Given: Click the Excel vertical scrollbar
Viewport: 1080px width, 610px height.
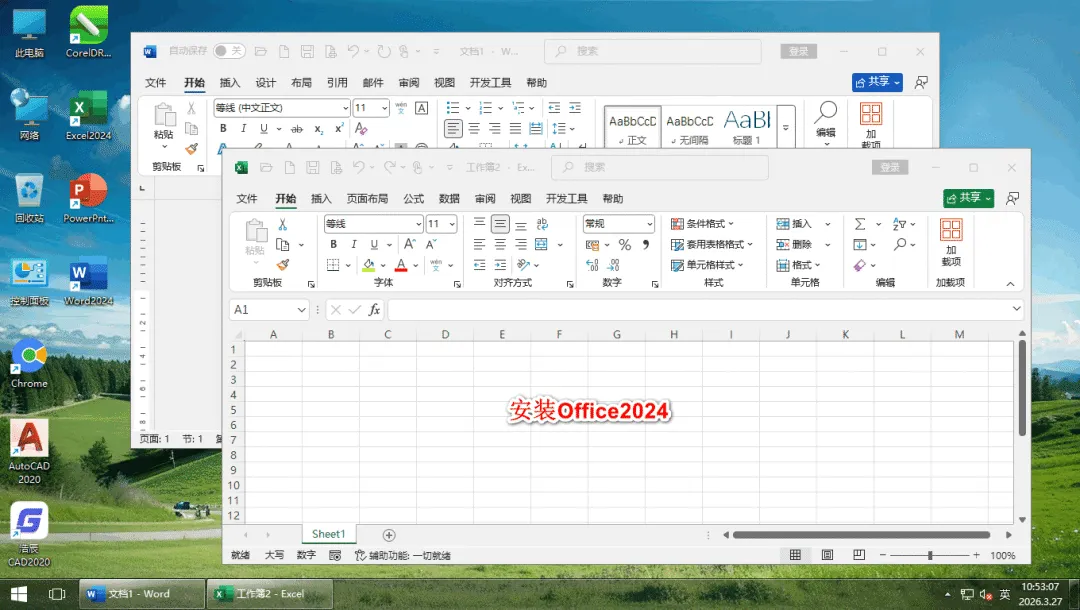Looking at the screenshot, I should pos(1022,389).
